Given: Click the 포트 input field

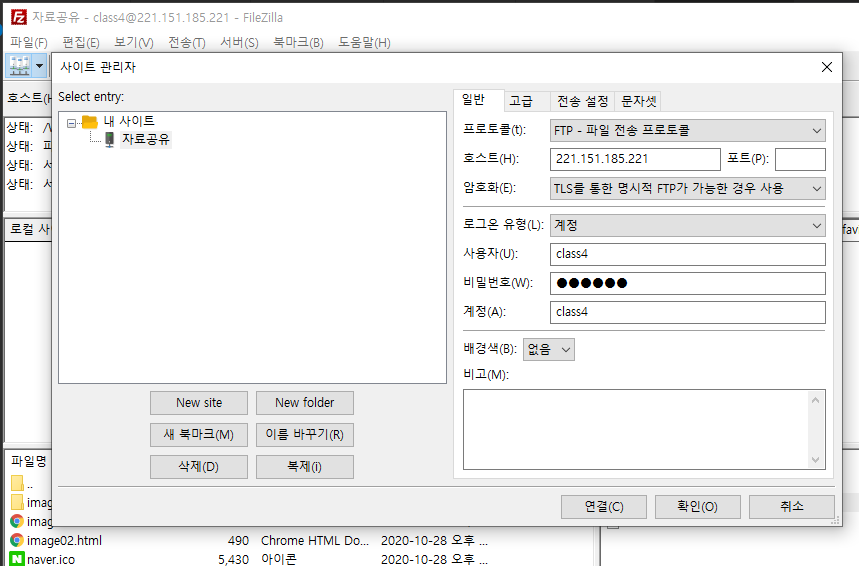Looking at the screenshot, I should coord(800,159).
